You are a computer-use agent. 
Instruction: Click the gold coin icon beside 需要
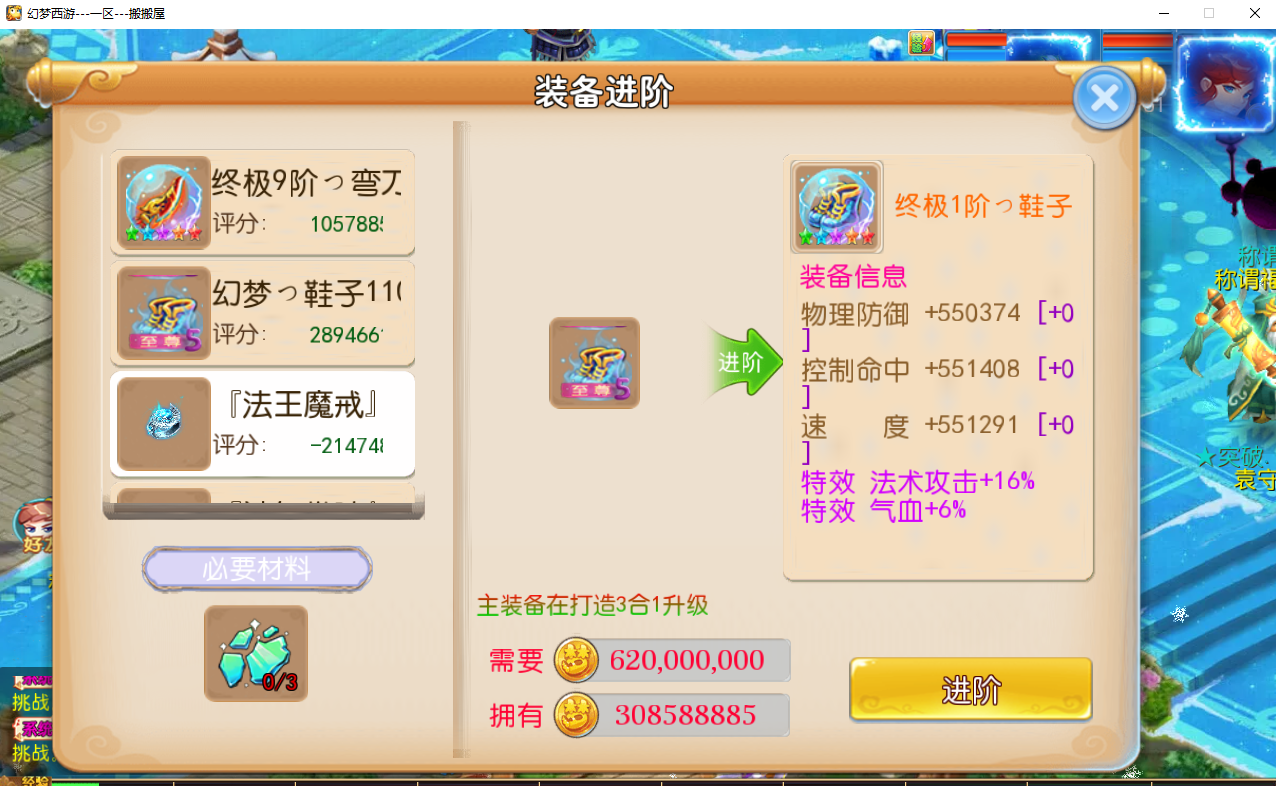point(576,660)
